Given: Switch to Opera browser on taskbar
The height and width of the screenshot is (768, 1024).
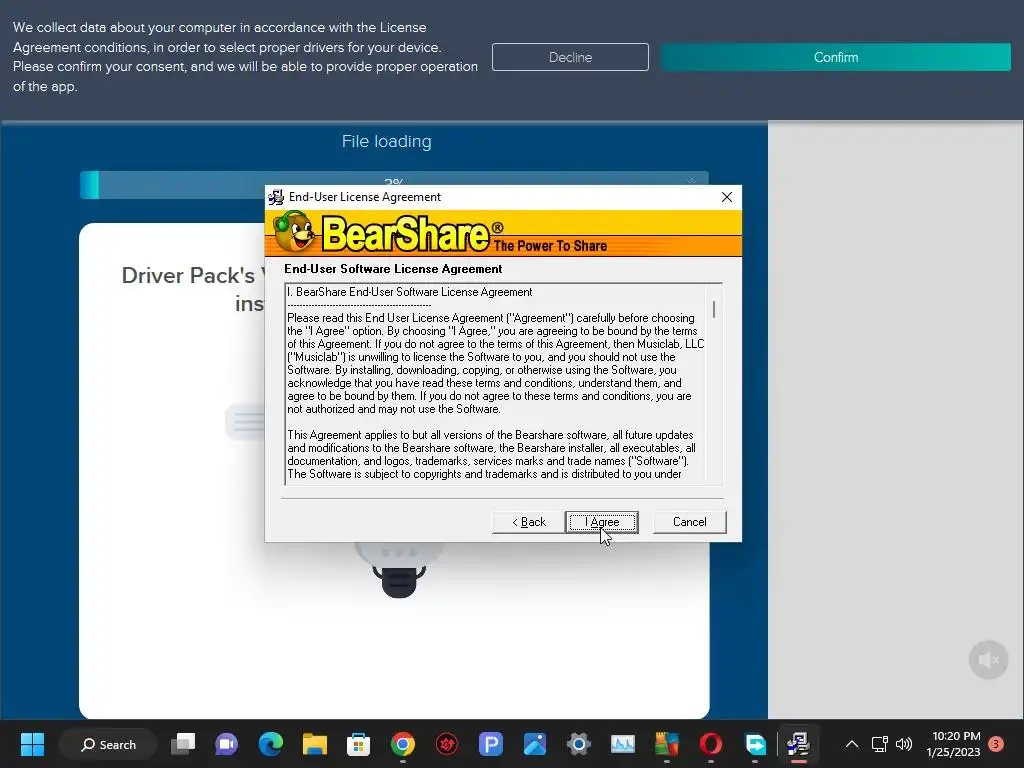Looking at the screenshot, I should coord(711,744).
